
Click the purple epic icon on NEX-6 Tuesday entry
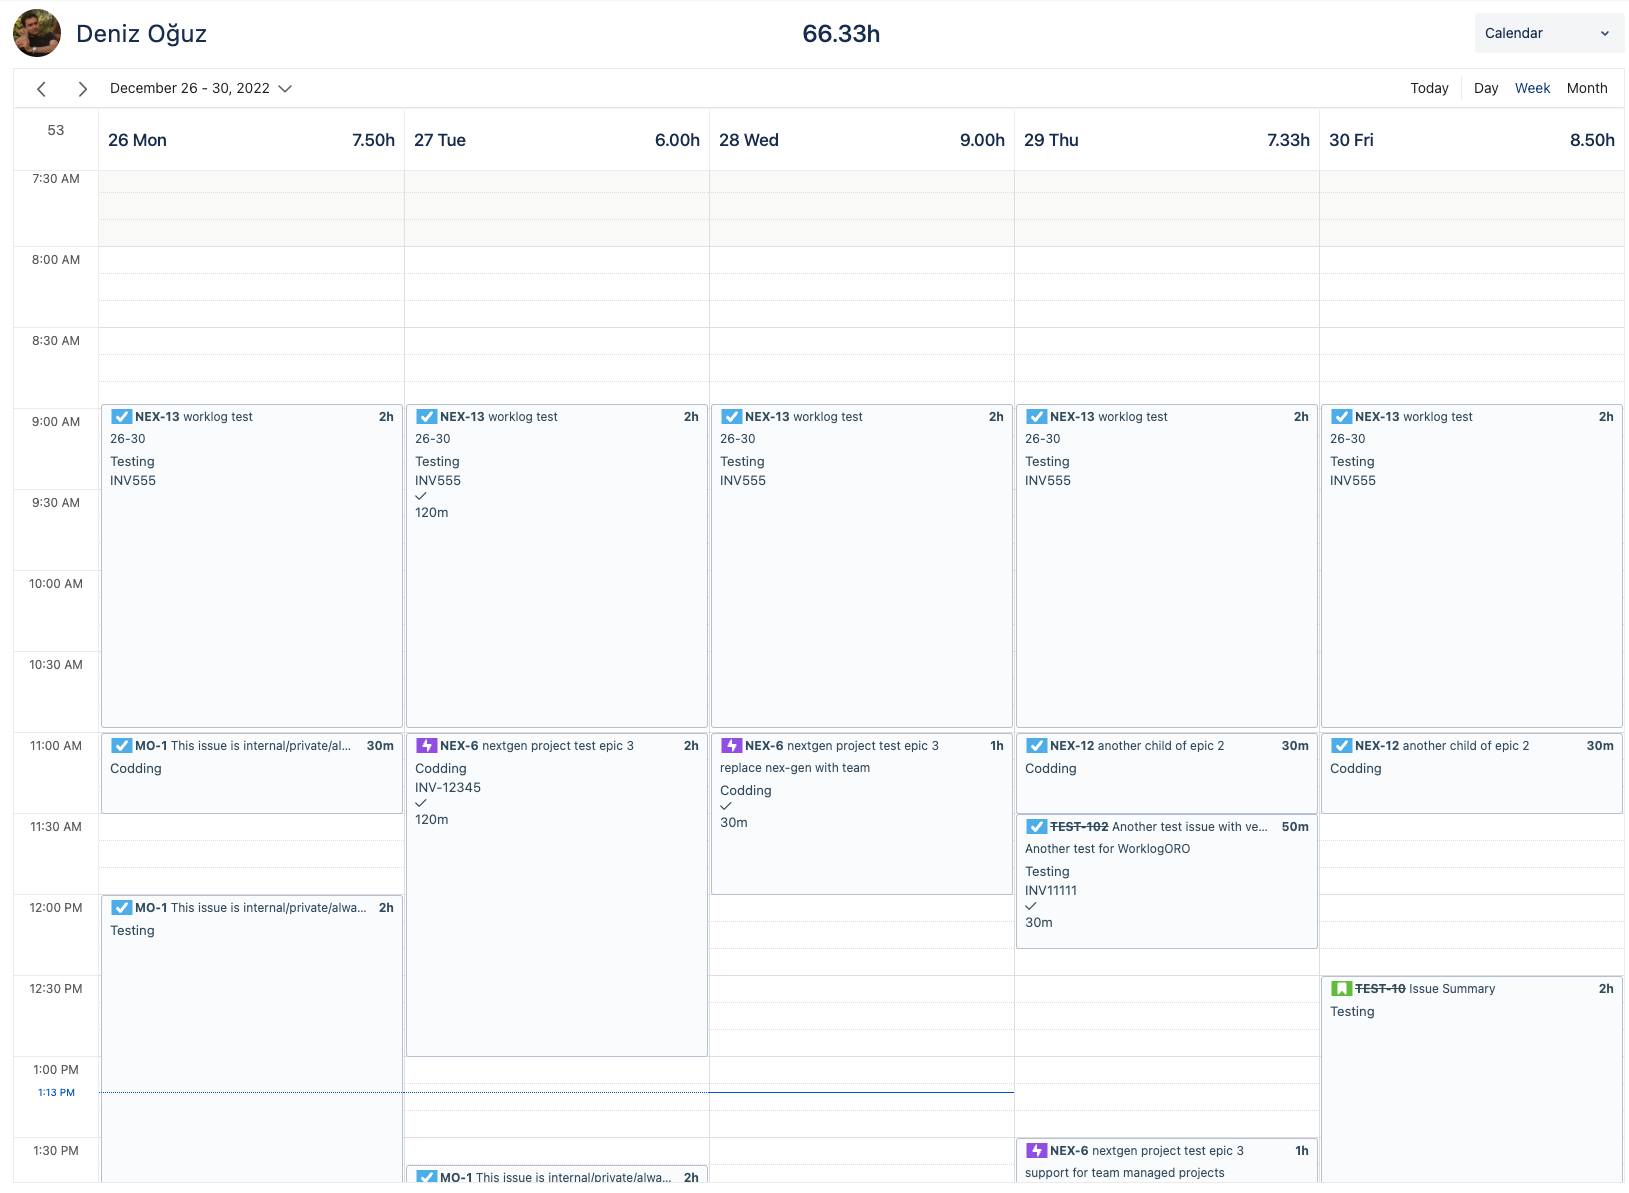pos(426,745)
